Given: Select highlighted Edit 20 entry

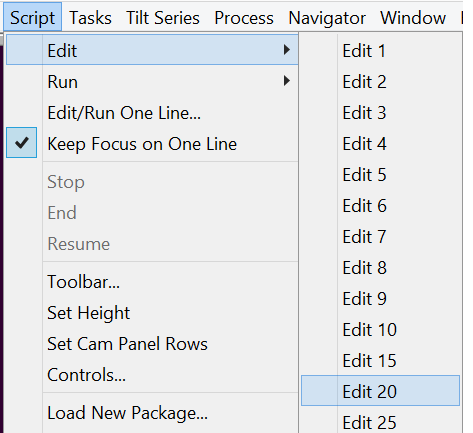Looking at the screenshot, I should (380, 391).
